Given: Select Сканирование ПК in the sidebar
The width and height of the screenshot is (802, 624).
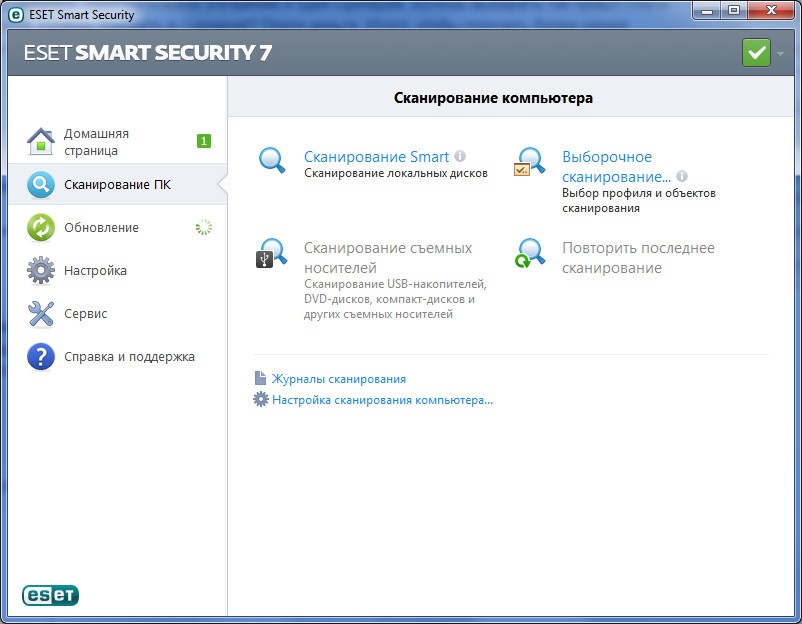Looking at the screenshot, I should click(117, 185).
